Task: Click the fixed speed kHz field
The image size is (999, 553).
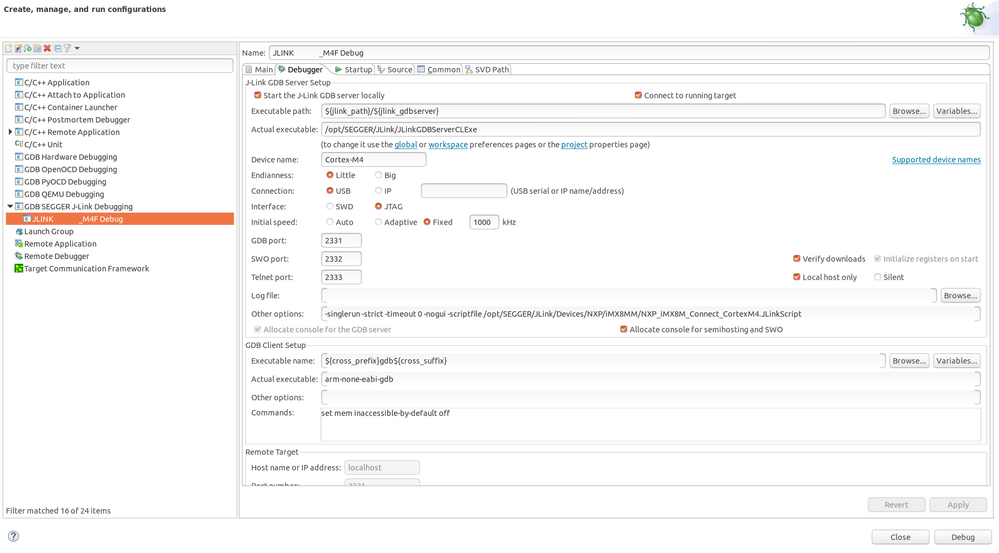Action: point(484,222)
